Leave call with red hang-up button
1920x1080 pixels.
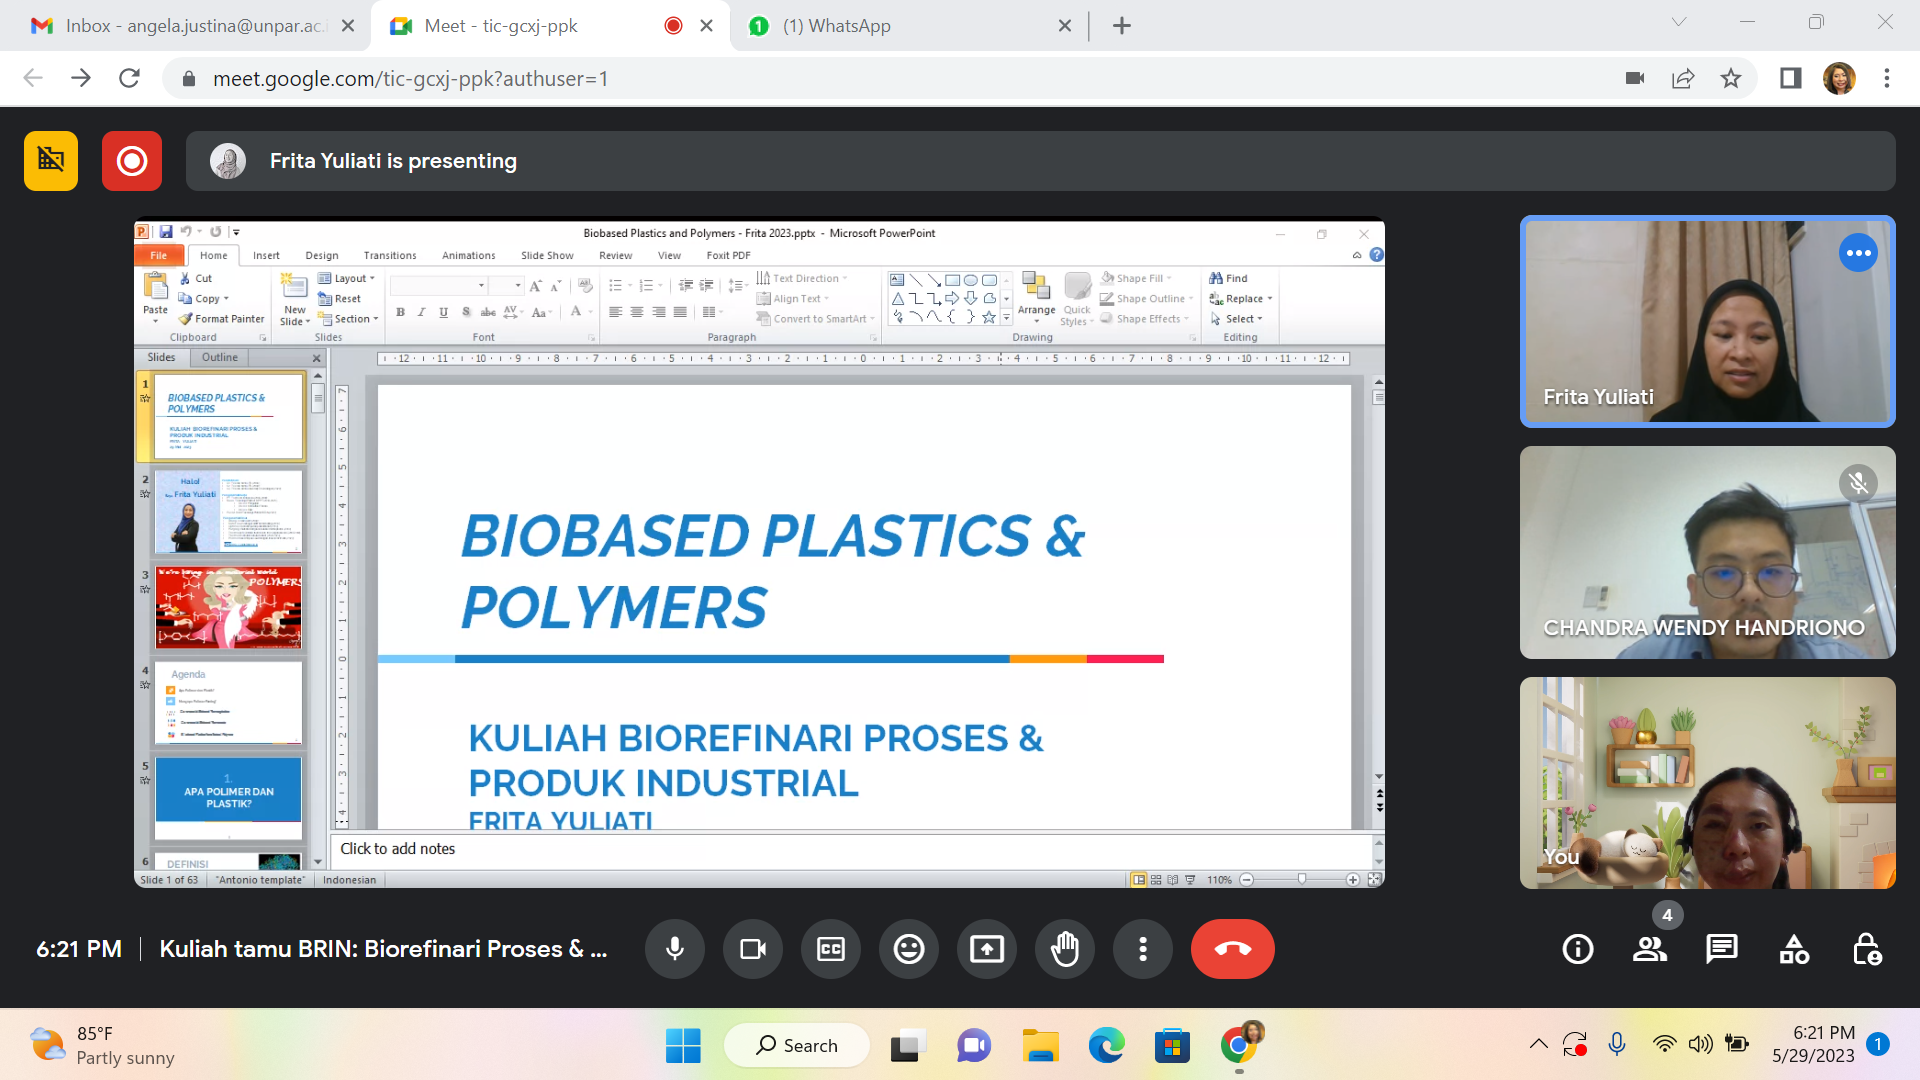[1232, 949]
